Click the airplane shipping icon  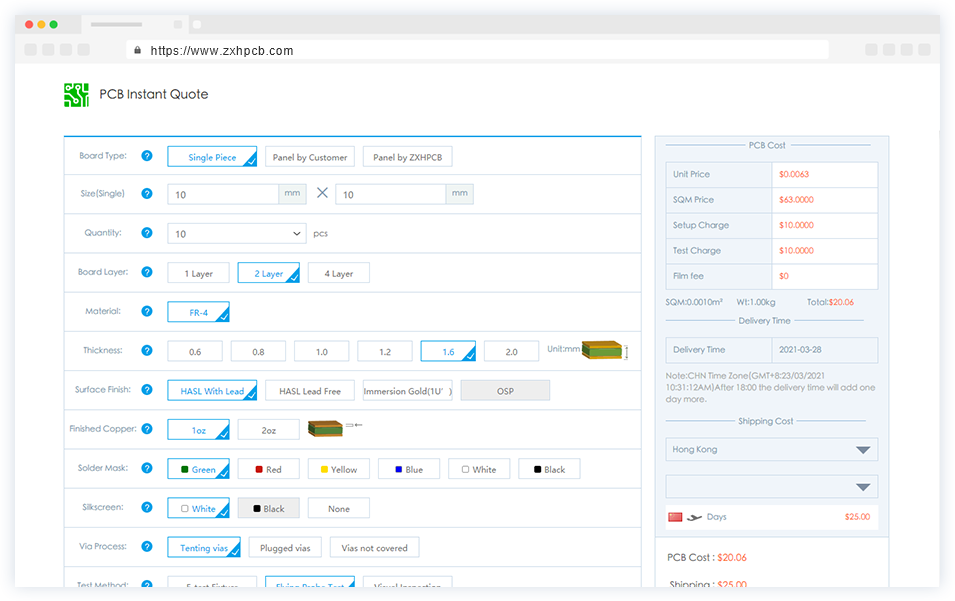(694, 518)
